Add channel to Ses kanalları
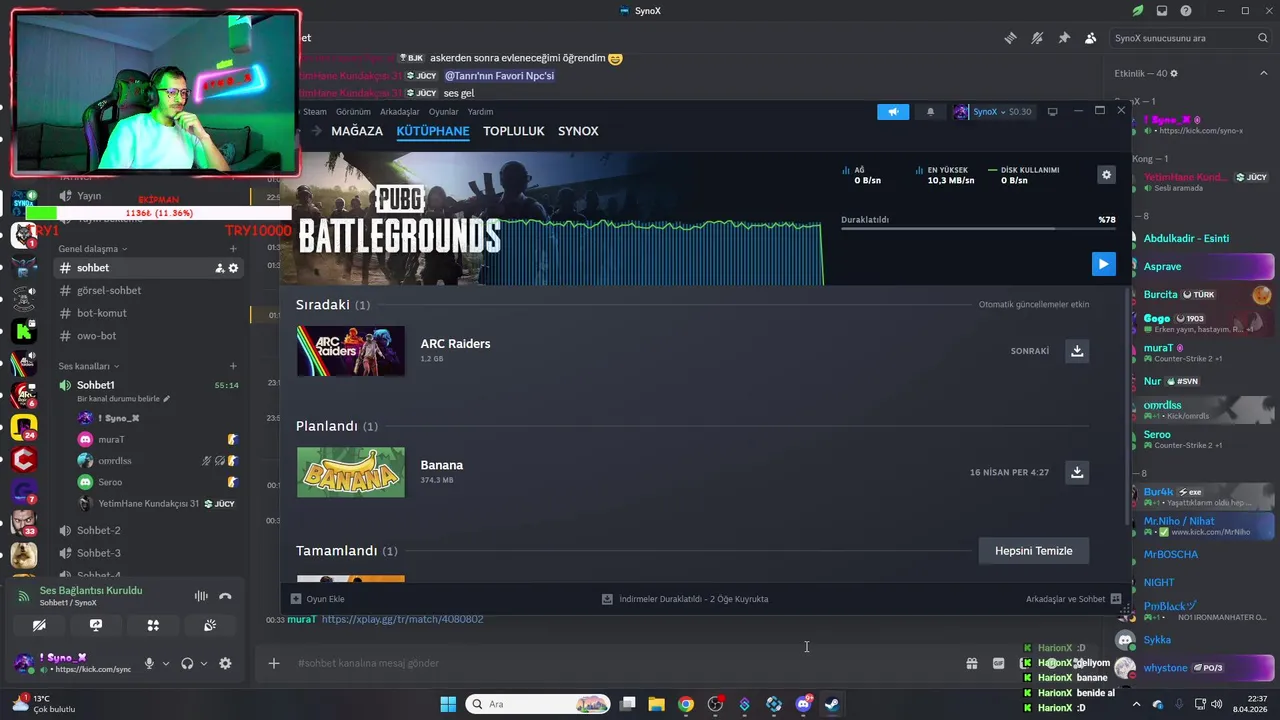The height and width of the screenshot is (720, 1280). [233, 366]
